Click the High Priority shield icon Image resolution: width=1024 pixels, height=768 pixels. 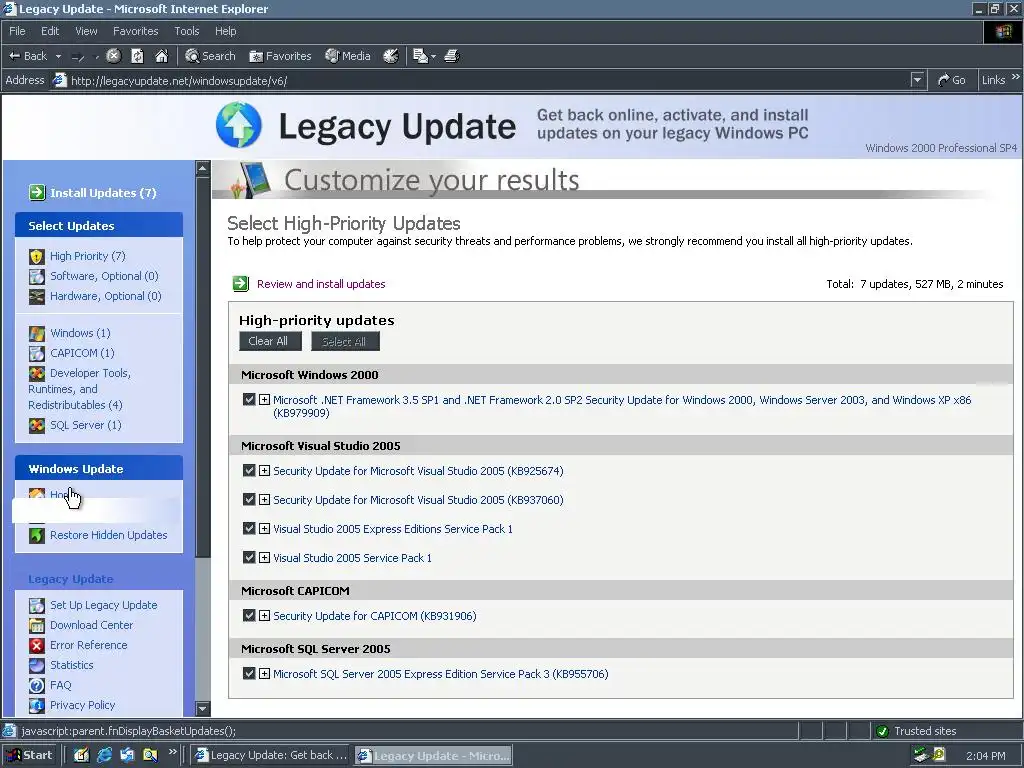(x=37, y=257)
